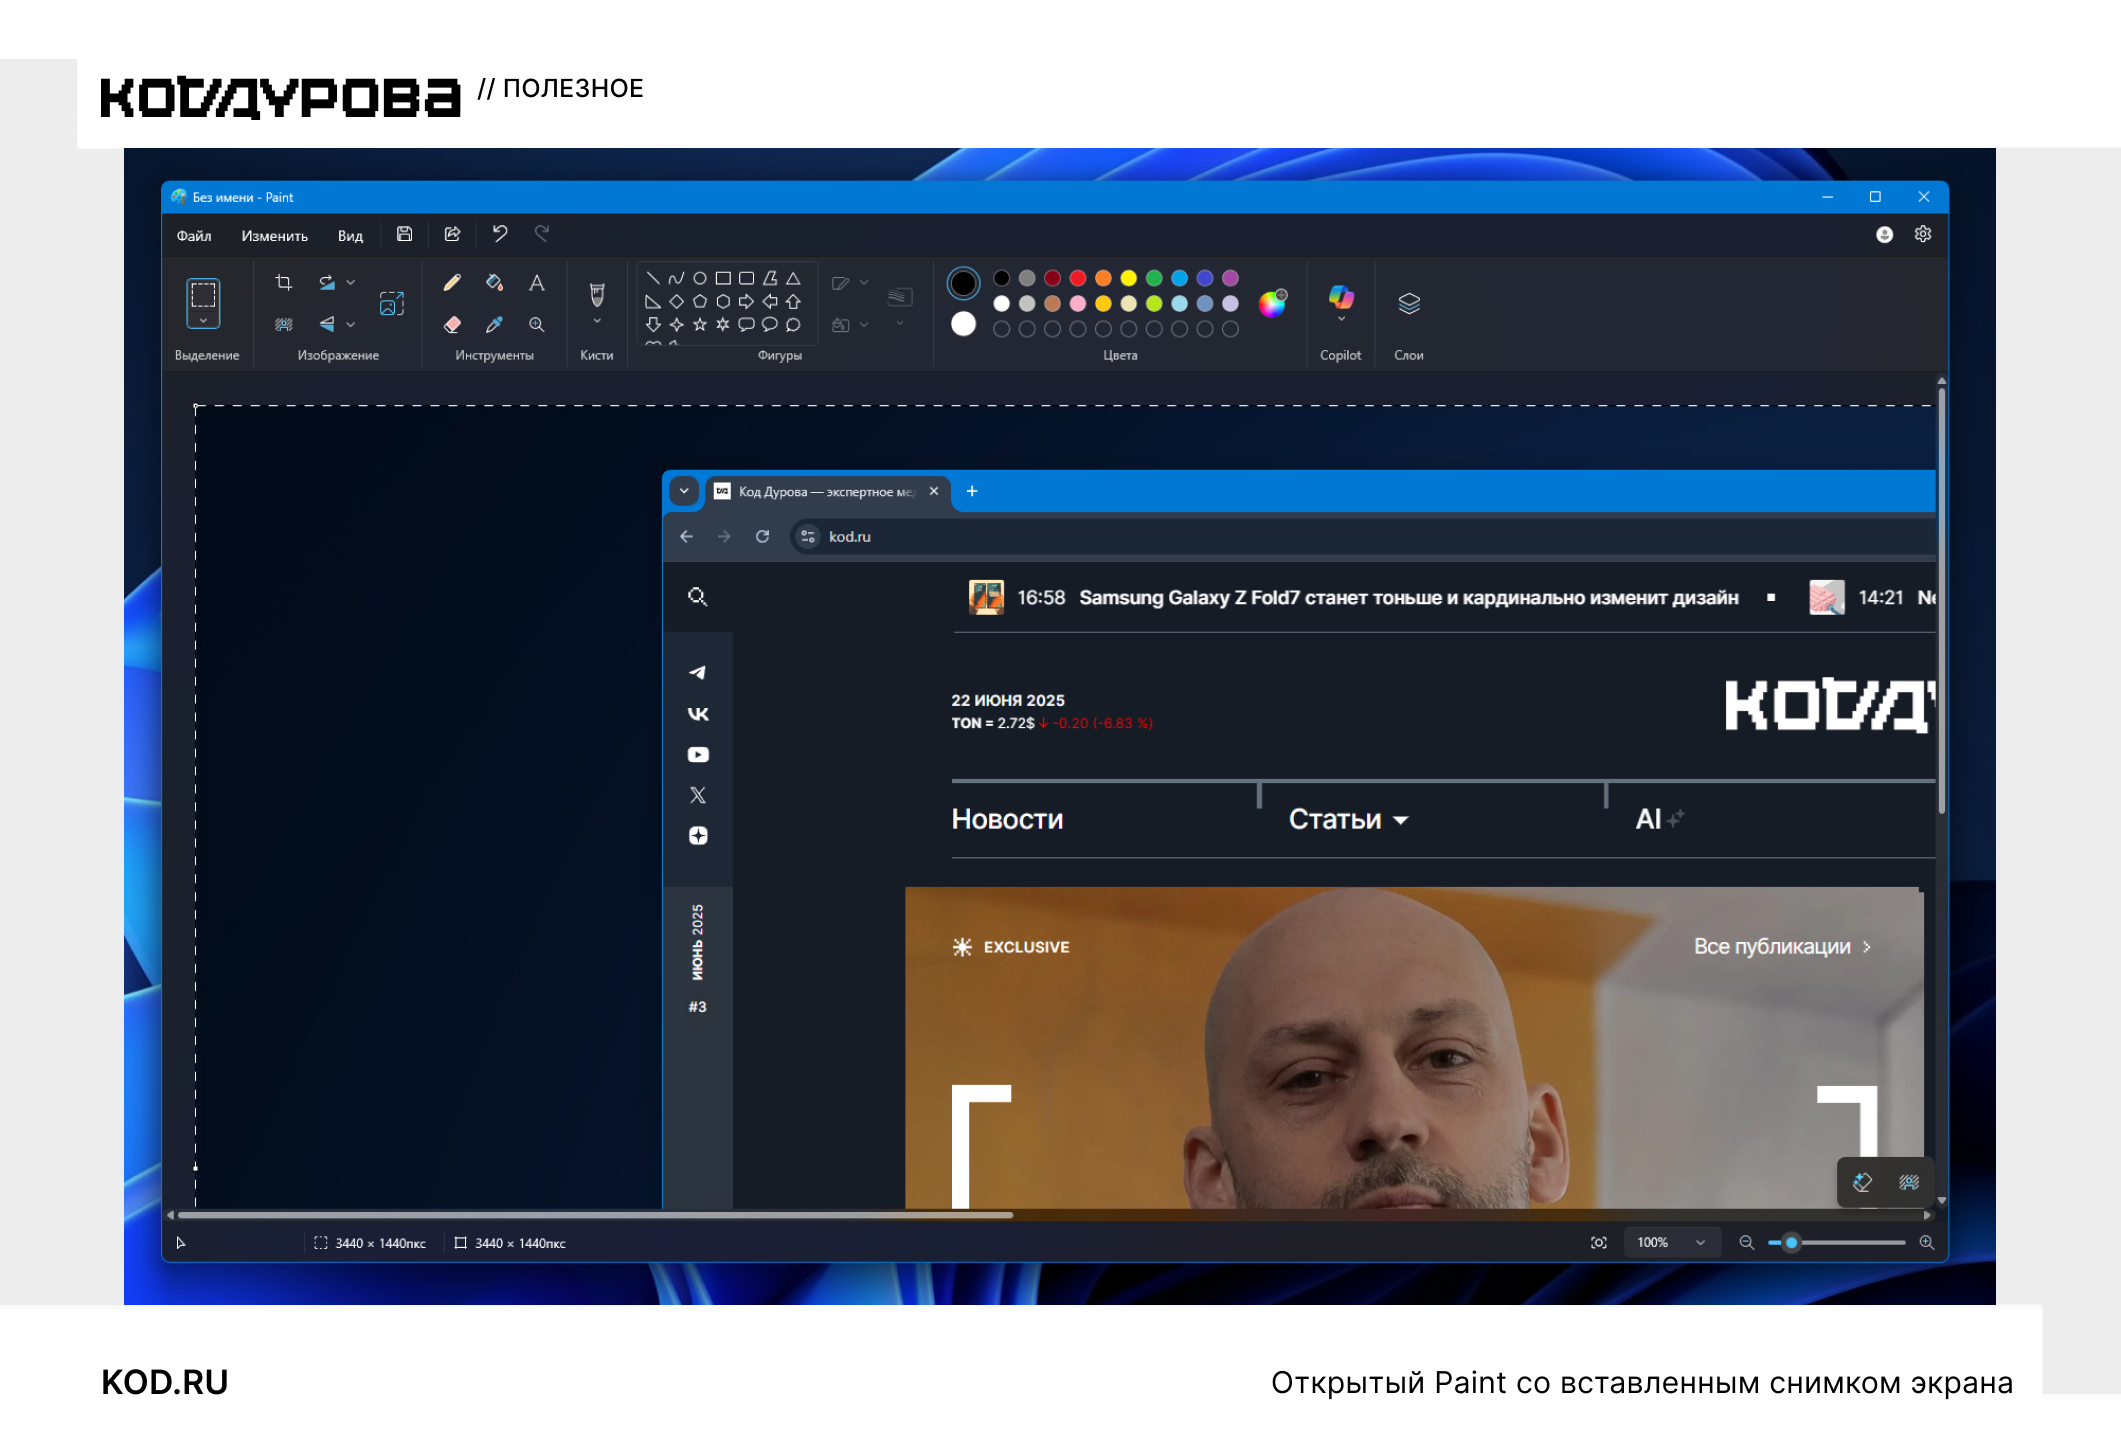
Task: Pick the Fill bucket tool
Action: coord(494,283)
